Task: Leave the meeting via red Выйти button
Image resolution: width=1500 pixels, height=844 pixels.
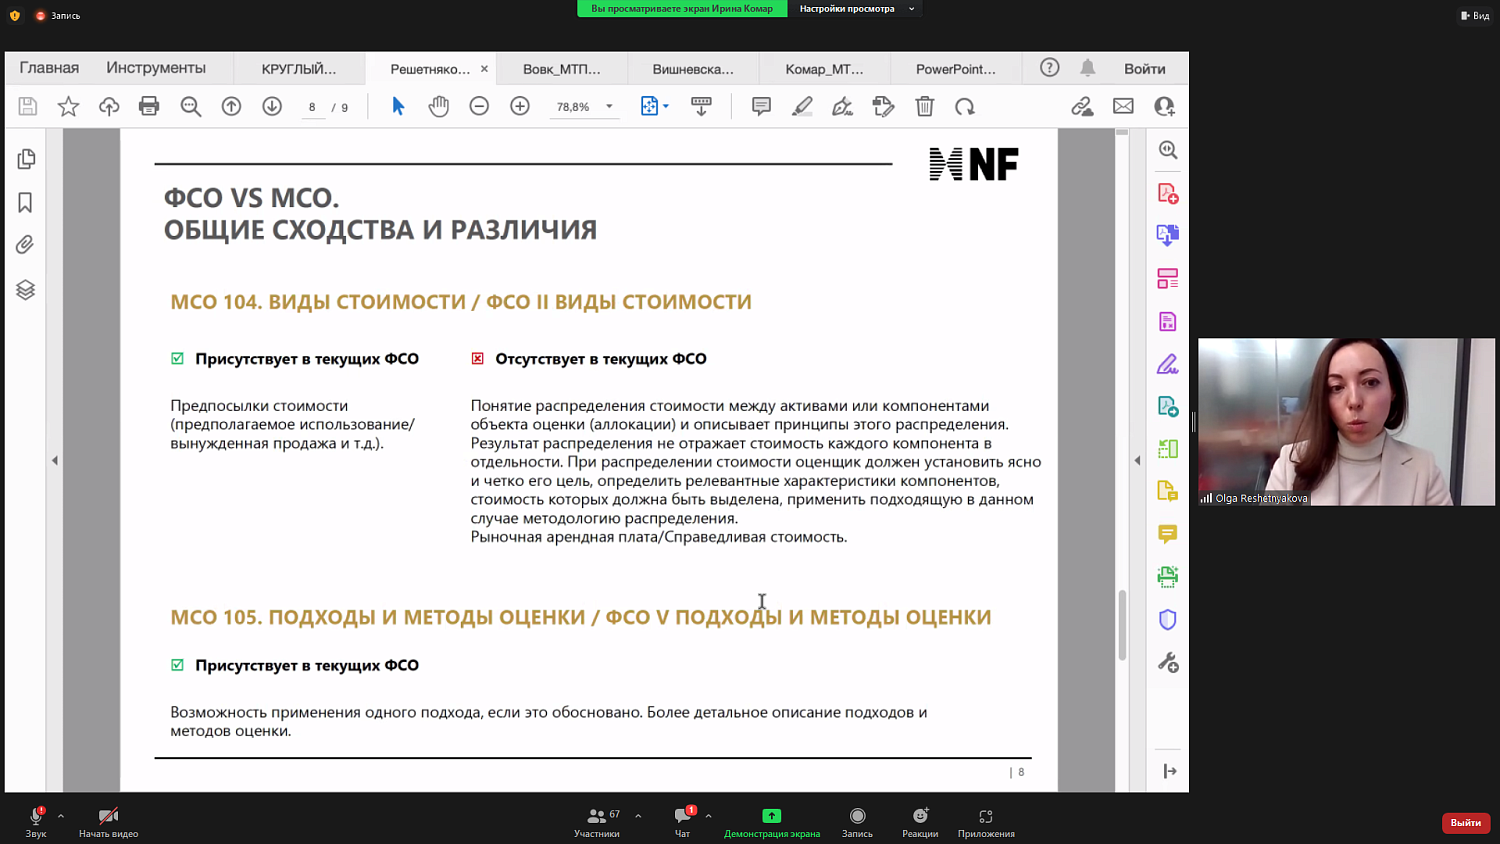Action: click(x=1464, y=822)
